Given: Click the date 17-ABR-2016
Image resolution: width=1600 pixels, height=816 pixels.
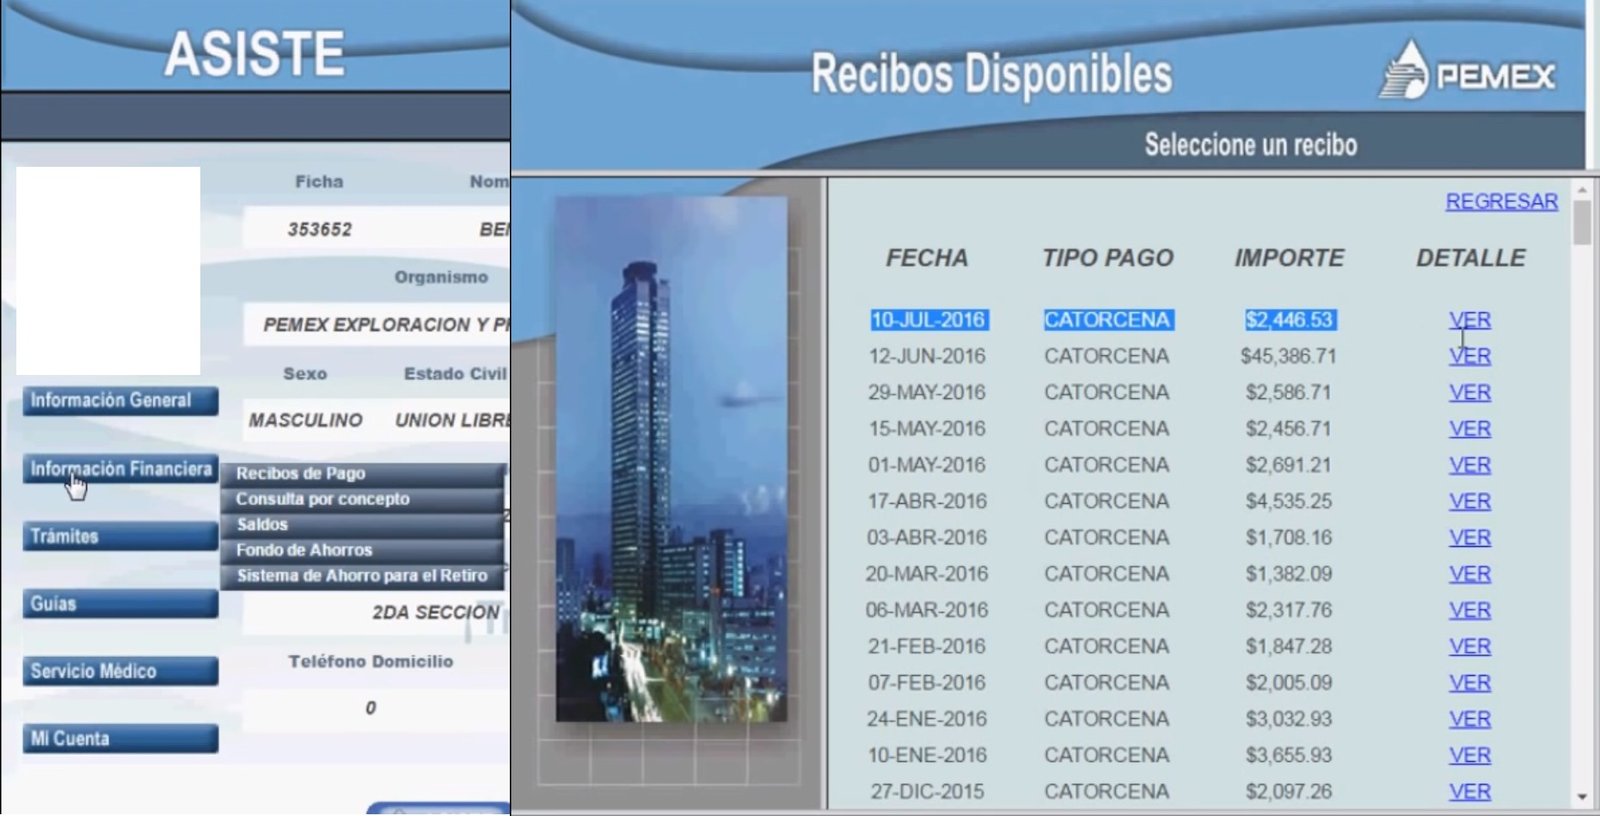Looking at the screenshot, I should click(x=928, y=502).
